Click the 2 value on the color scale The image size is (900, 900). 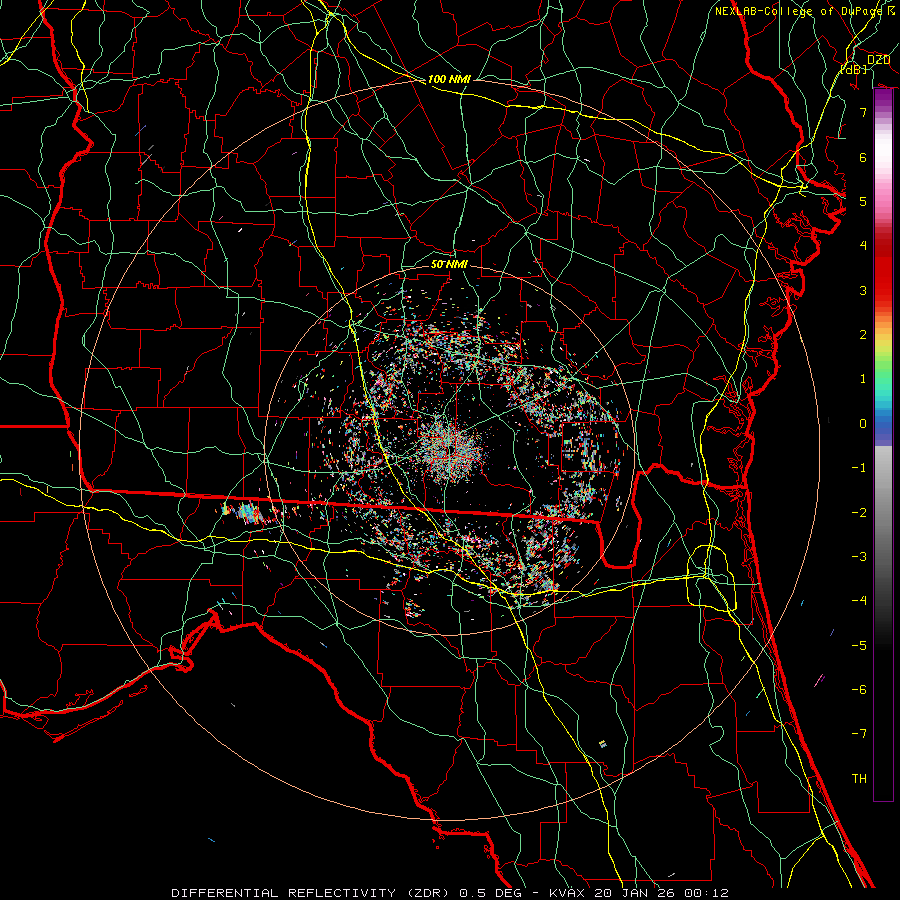(863, 335)
